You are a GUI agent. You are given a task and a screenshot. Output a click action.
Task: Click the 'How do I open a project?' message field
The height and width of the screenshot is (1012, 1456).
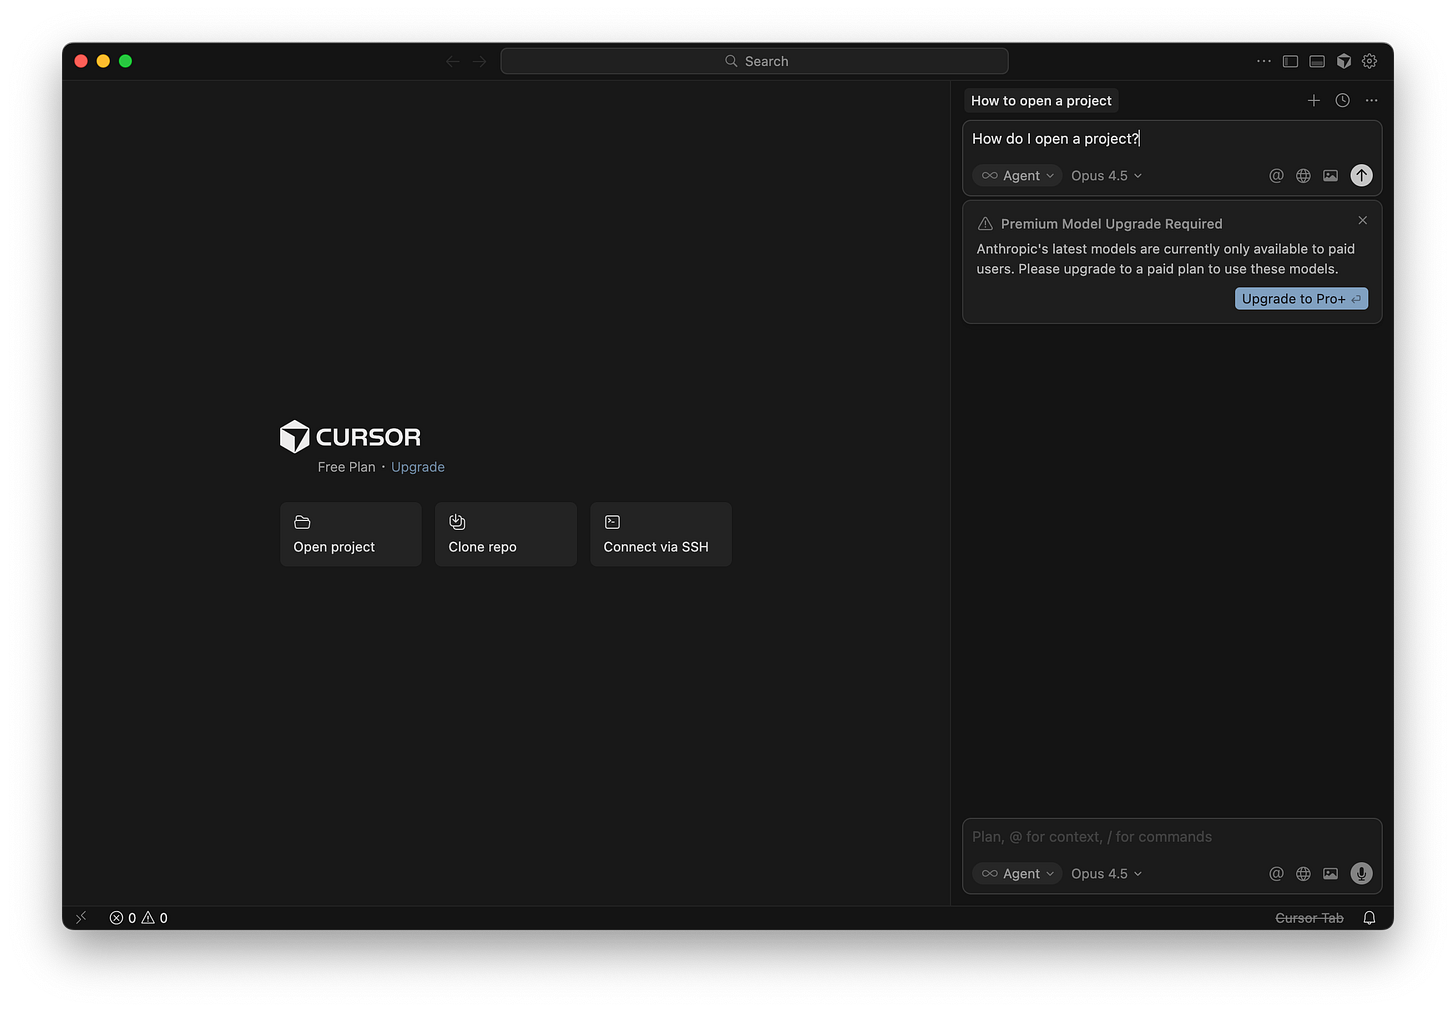pos(1172,139)
